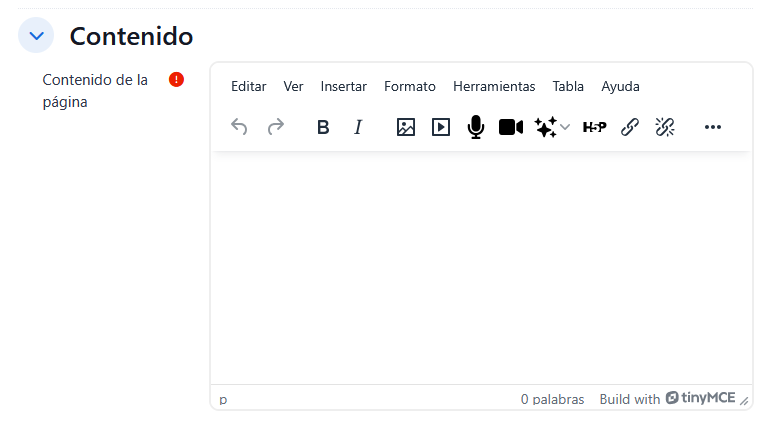Screen dimensions: 772x421
Task: Click the insert link icon
Action: pyautogui.click(x=630, y=127)
